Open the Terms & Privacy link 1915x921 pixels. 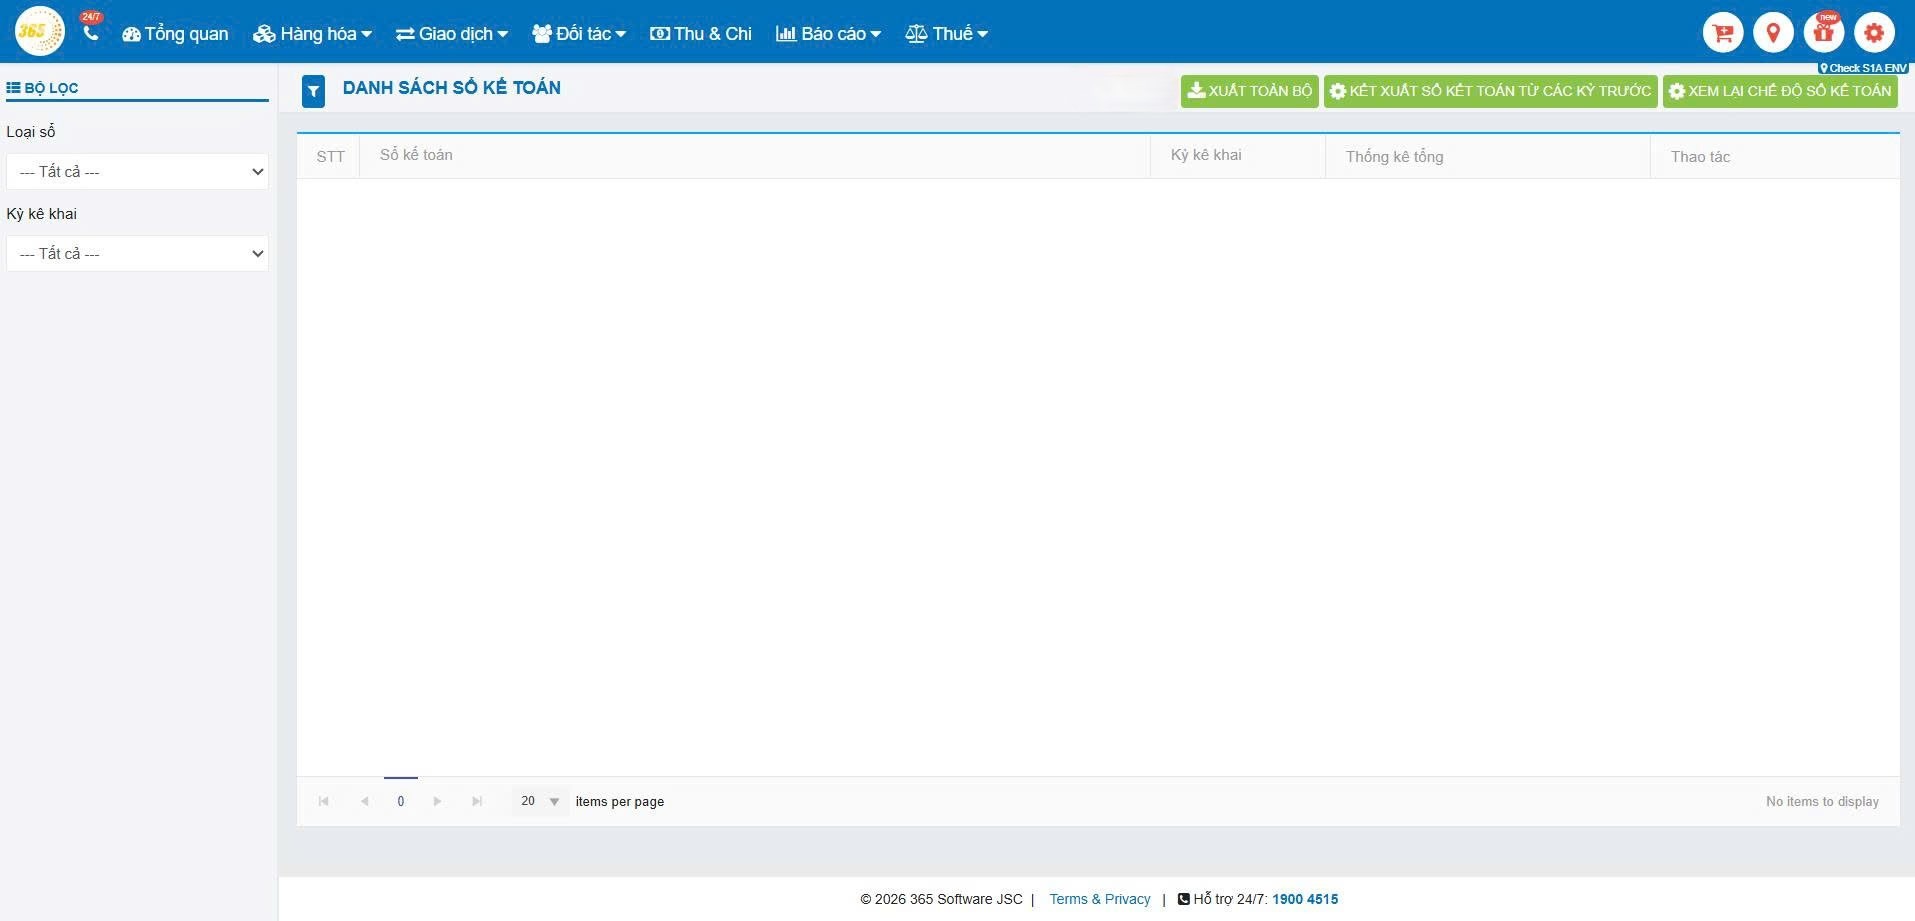coord(1099,899)
